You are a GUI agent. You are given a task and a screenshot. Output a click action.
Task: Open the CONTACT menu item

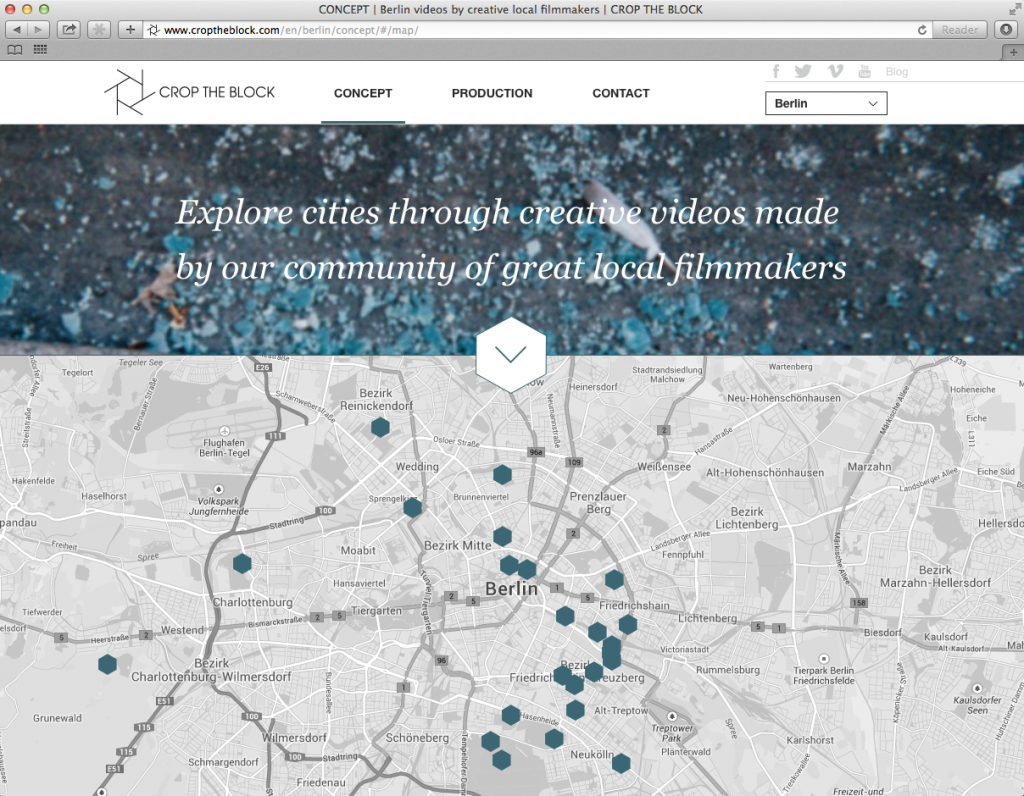(620, 93)
